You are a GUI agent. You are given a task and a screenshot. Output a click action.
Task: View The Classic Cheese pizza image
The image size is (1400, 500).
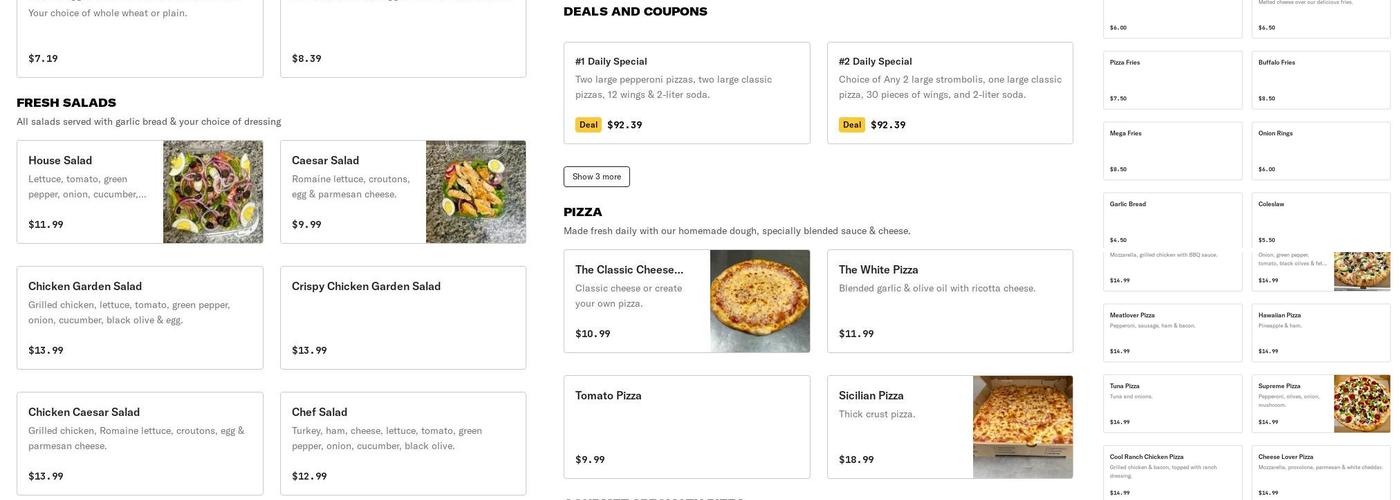point(760,301)
